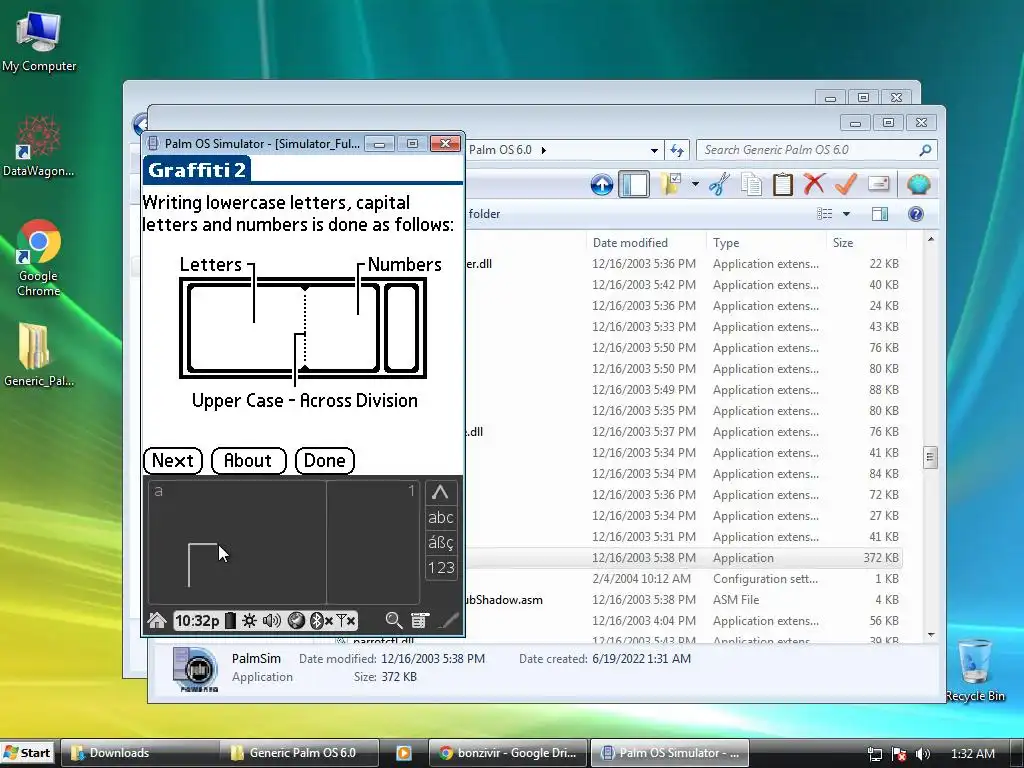Click the globe network icon in the Palm status bar

pyautogui.click(x=296, y=620)
